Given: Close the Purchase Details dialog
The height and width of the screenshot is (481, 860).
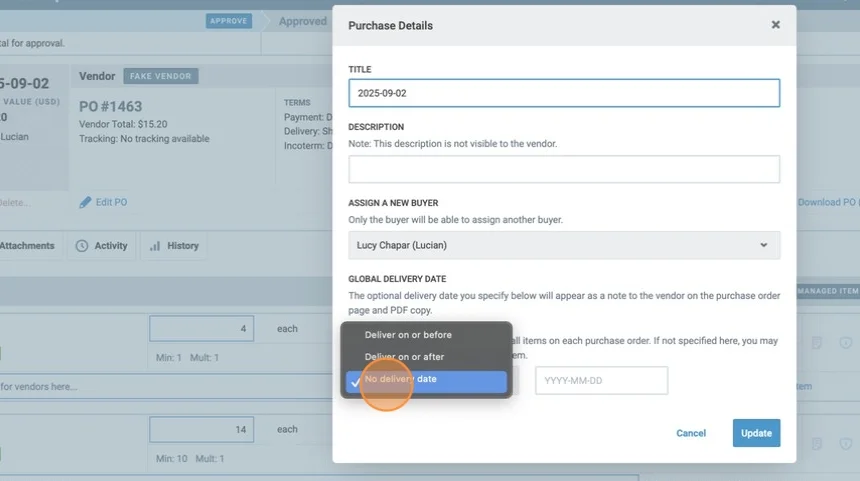Looking at the screenshot, I should [775, 25].
